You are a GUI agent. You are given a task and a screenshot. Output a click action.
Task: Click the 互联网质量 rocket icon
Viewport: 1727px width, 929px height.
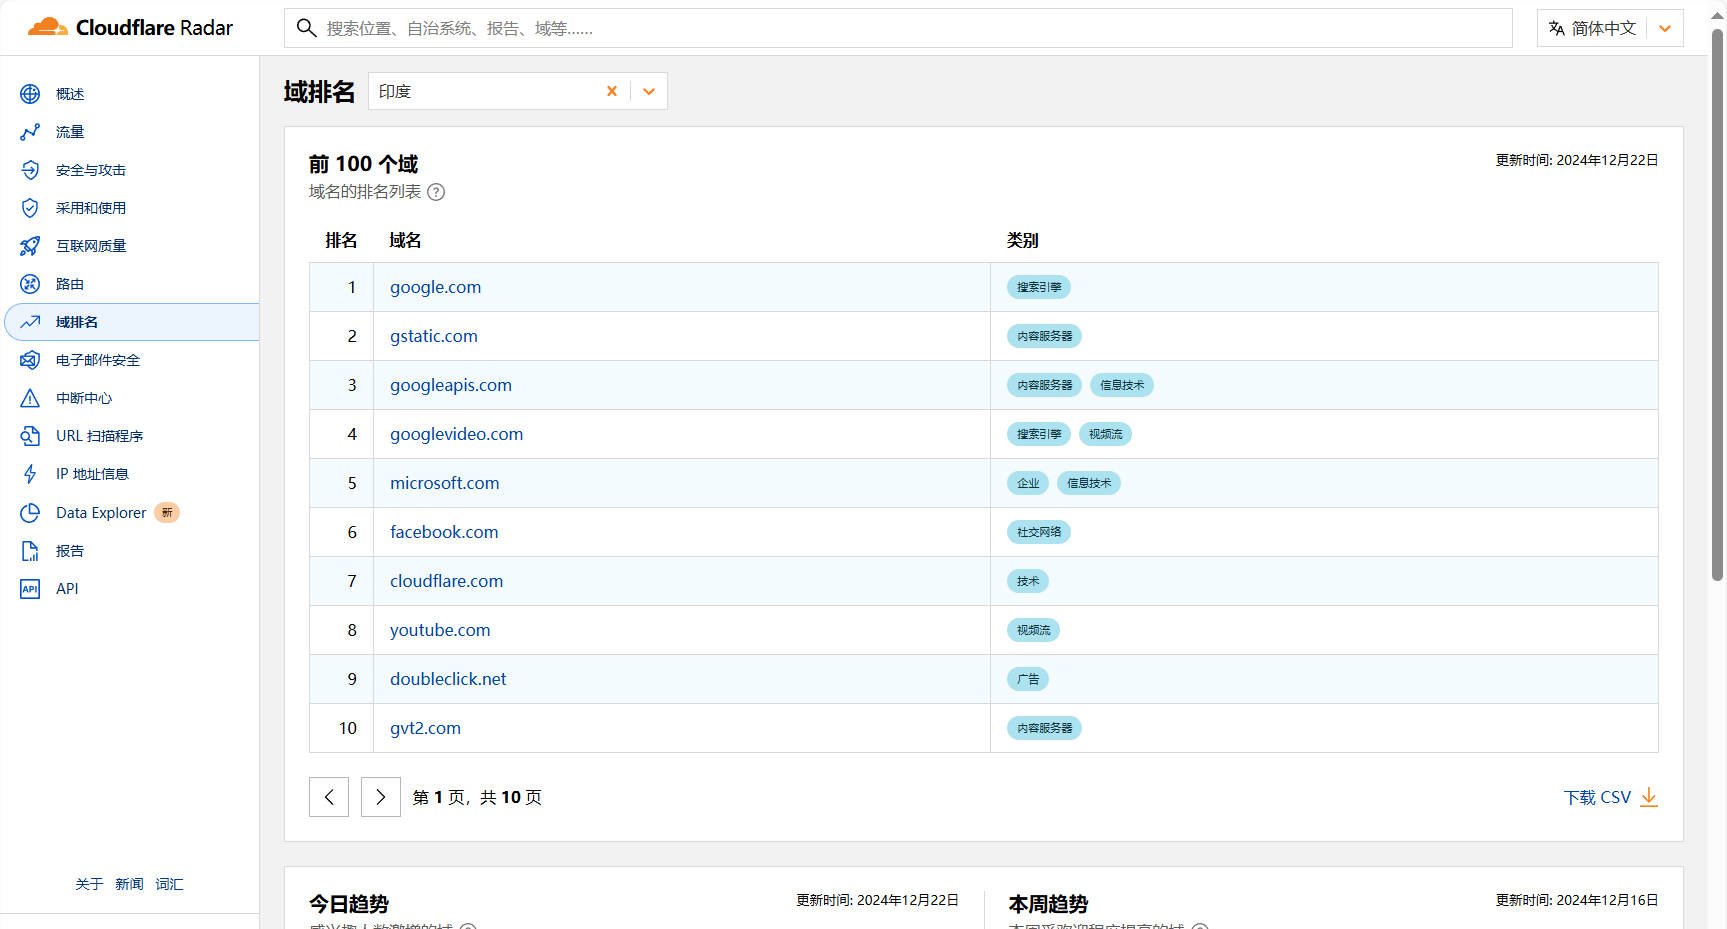pyautogui.click(x=30, y=246)
